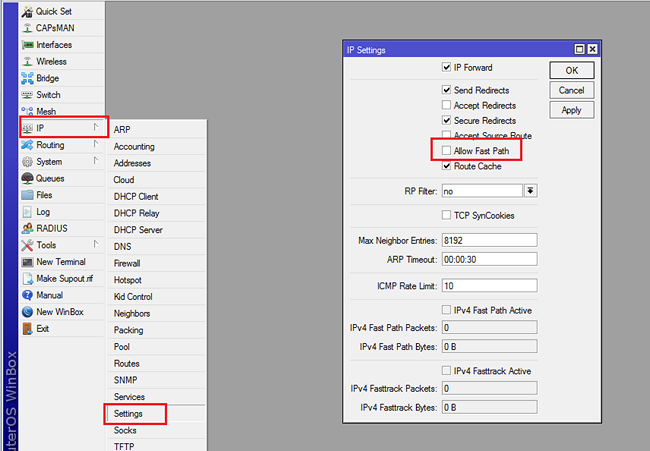Click the CAPsMAN antenna icon
650x451 pixels.
(27, 28)
